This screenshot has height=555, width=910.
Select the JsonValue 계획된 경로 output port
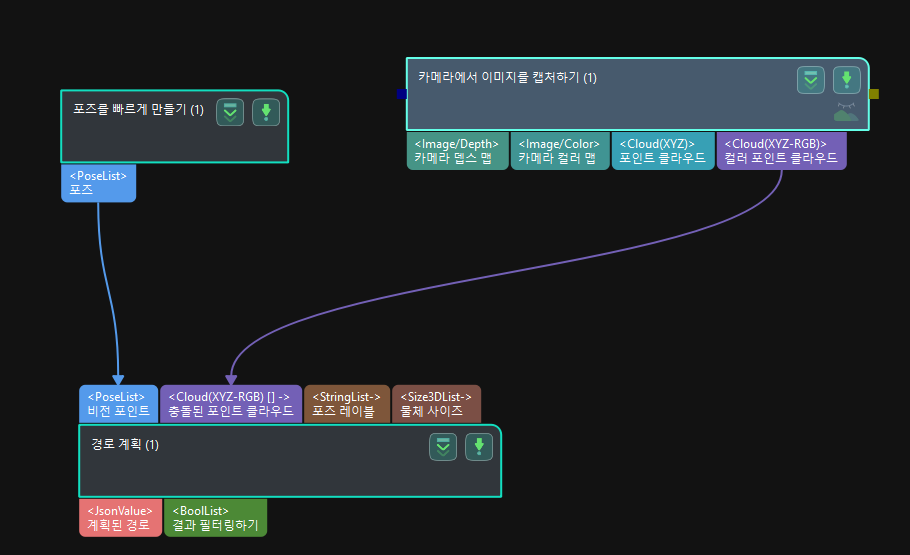tap(120, 518)
